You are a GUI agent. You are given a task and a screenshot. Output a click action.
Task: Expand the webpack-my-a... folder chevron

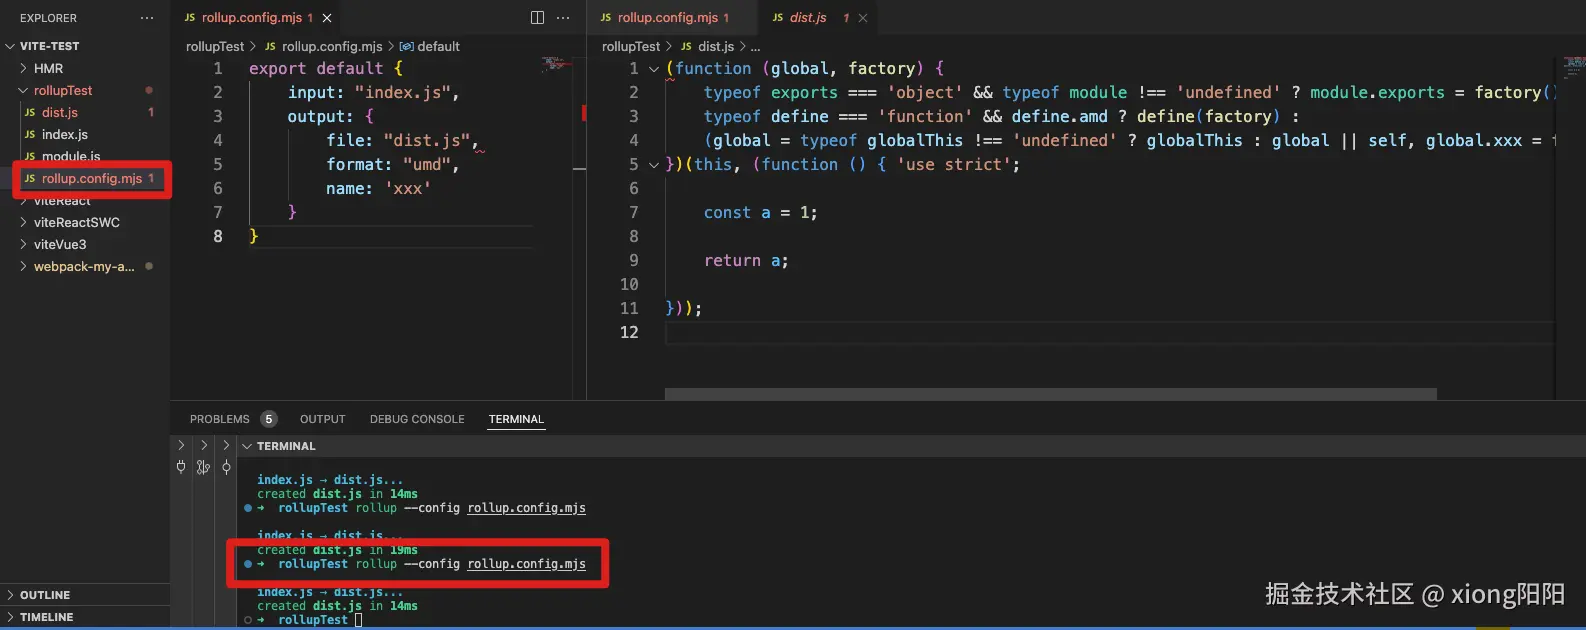(x=23, y=267)
